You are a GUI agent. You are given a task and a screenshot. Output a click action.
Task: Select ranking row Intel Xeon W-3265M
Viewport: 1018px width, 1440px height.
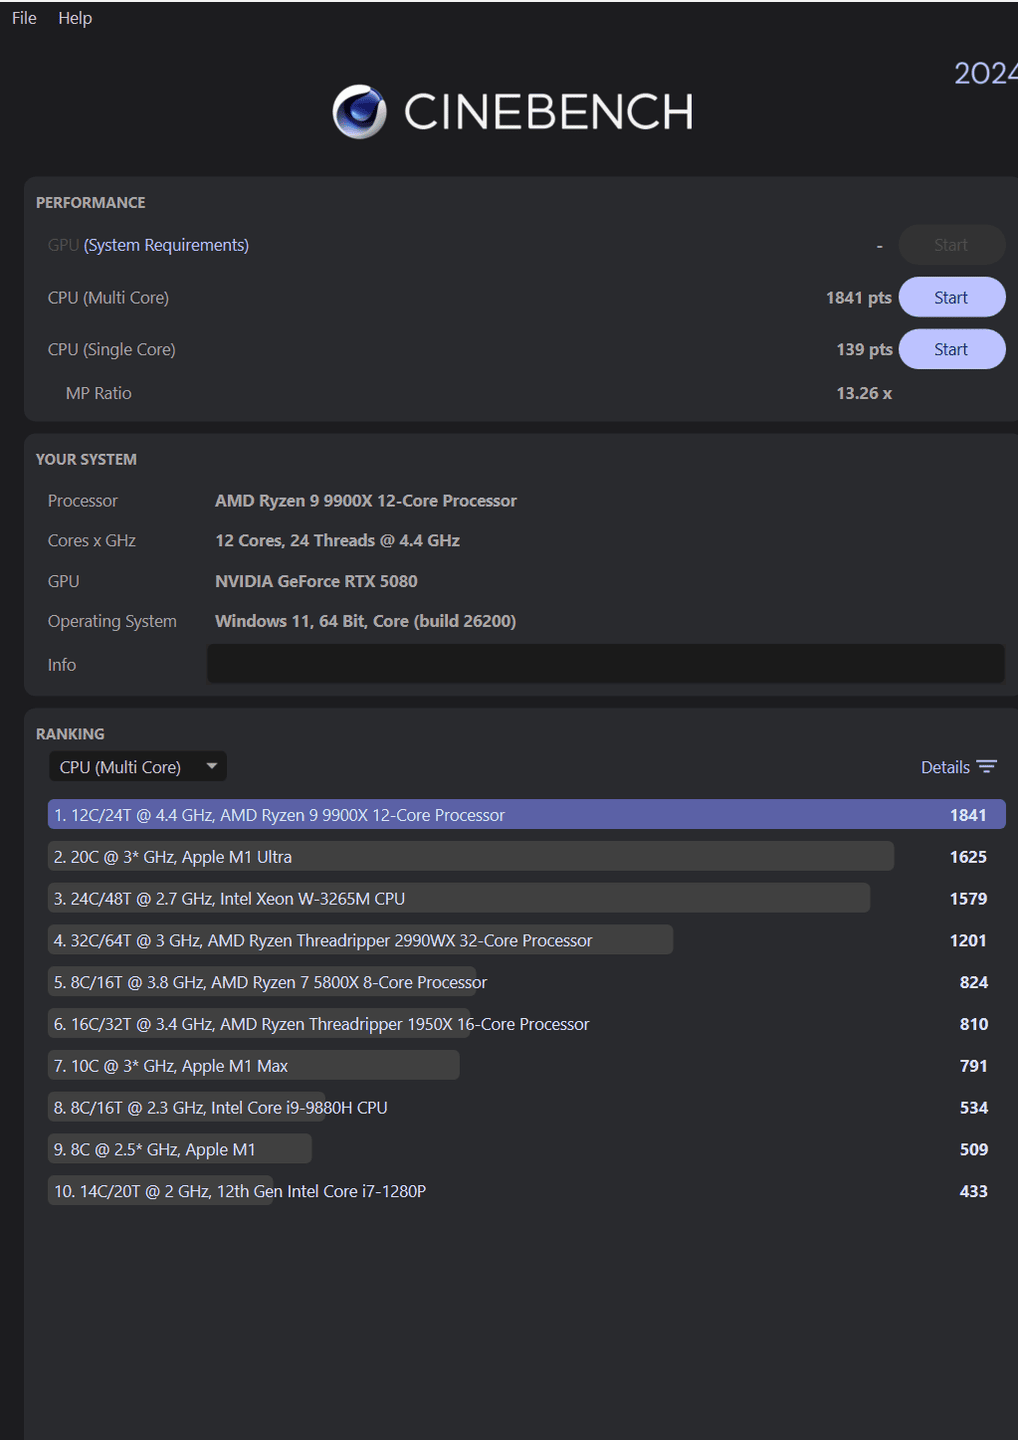526,899
